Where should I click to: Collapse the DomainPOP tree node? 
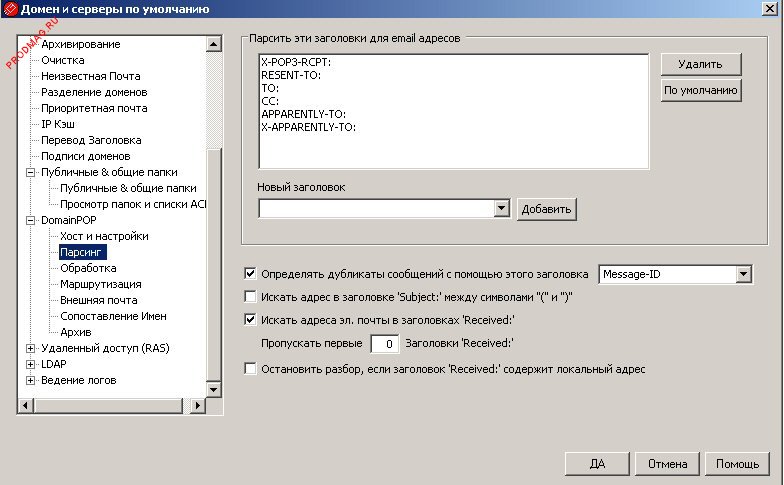30,220
